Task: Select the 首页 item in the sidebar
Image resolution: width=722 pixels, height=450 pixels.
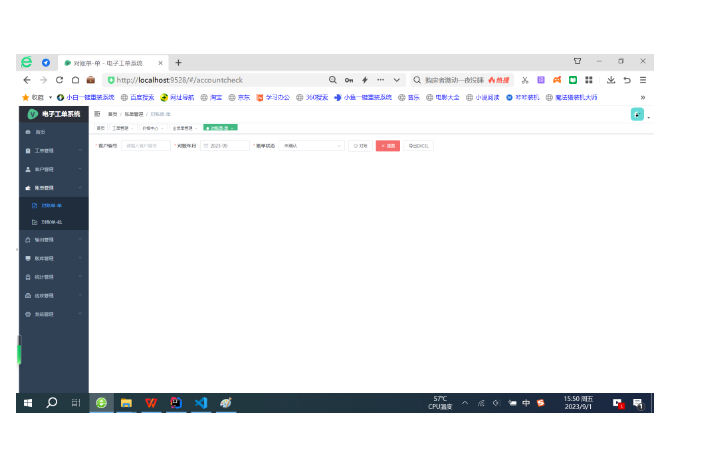Action: tap(41, 132)
